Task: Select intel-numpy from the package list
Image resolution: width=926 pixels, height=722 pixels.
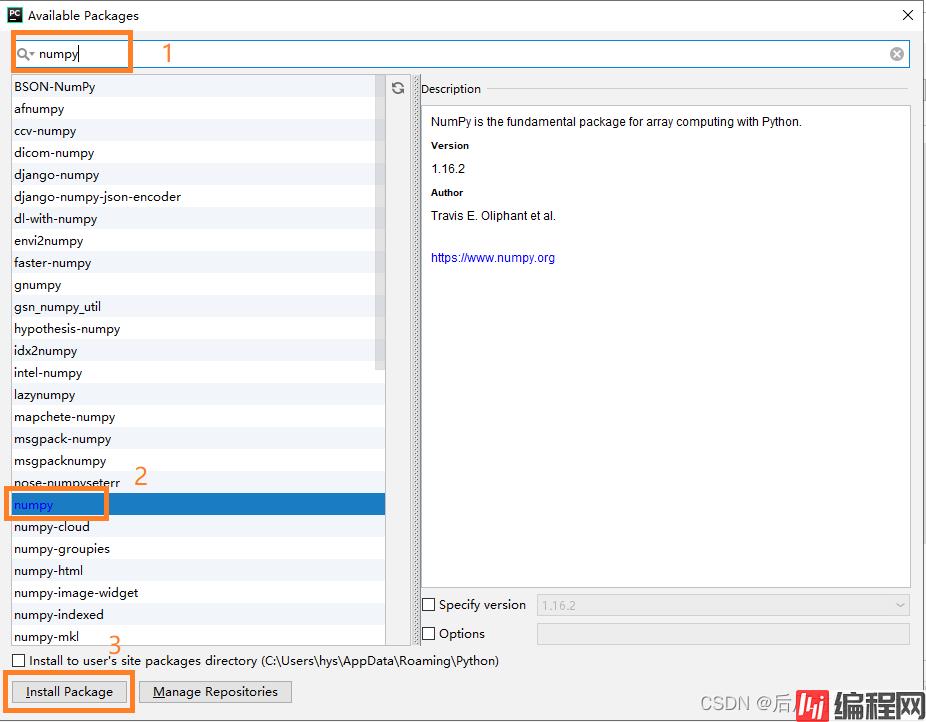Action: [48, 373]
